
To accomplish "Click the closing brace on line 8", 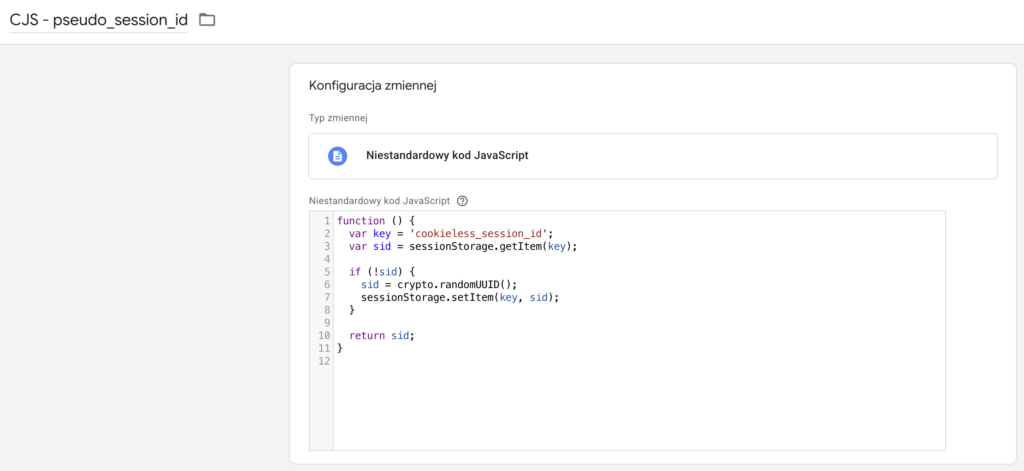I will (352, 311).
